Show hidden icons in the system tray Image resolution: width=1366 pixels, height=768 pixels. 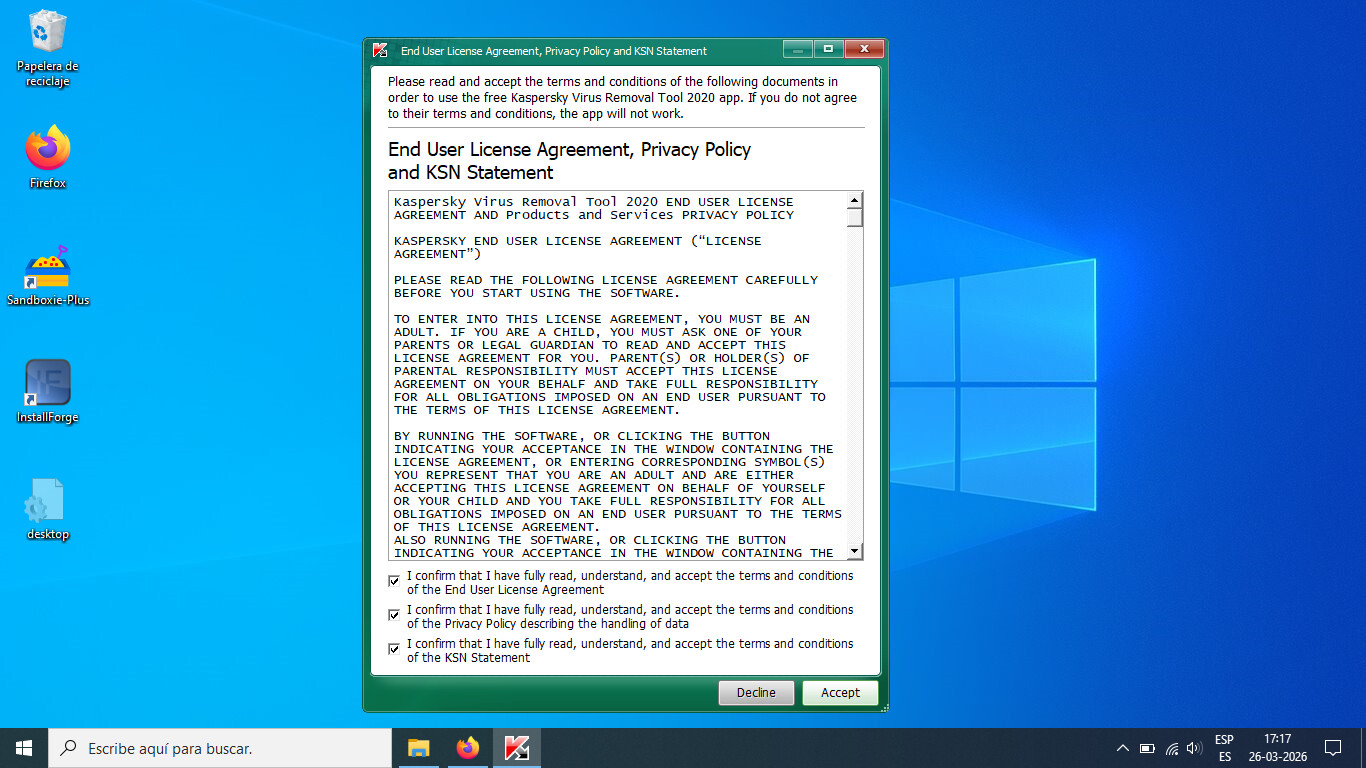click(x=1122, y=748)
